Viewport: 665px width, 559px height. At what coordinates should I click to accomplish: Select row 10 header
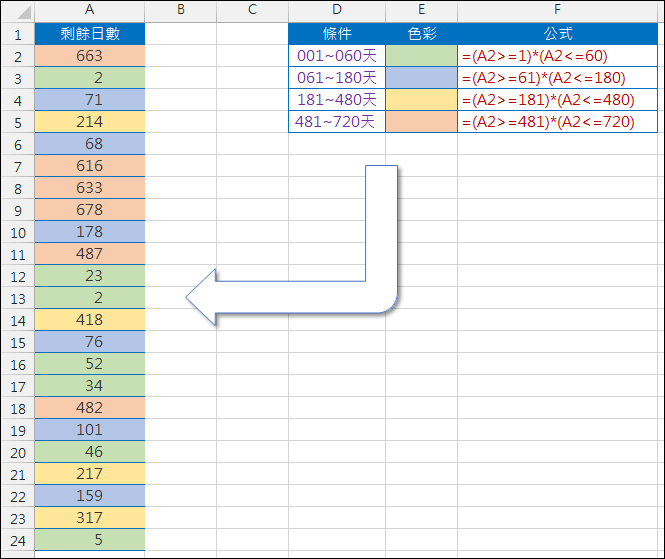click(x=17, y=232)
